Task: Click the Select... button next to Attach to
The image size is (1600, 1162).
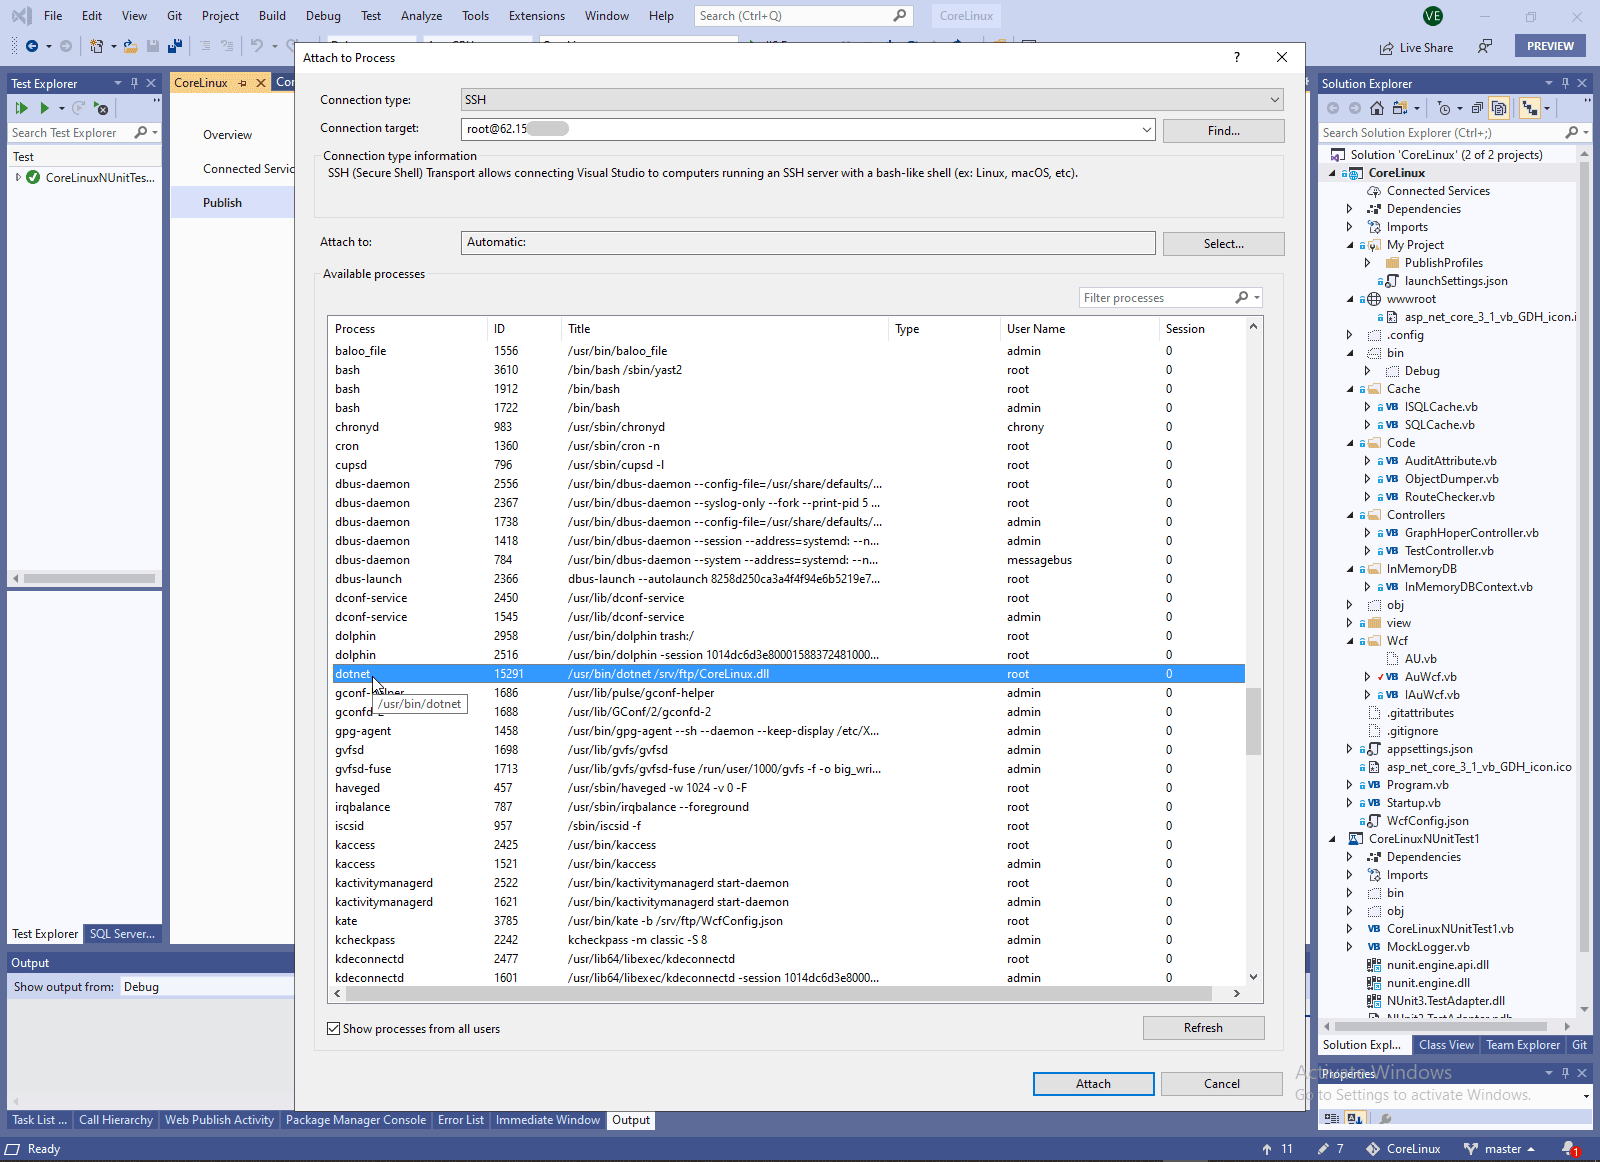Action: tap(1223, 244)
